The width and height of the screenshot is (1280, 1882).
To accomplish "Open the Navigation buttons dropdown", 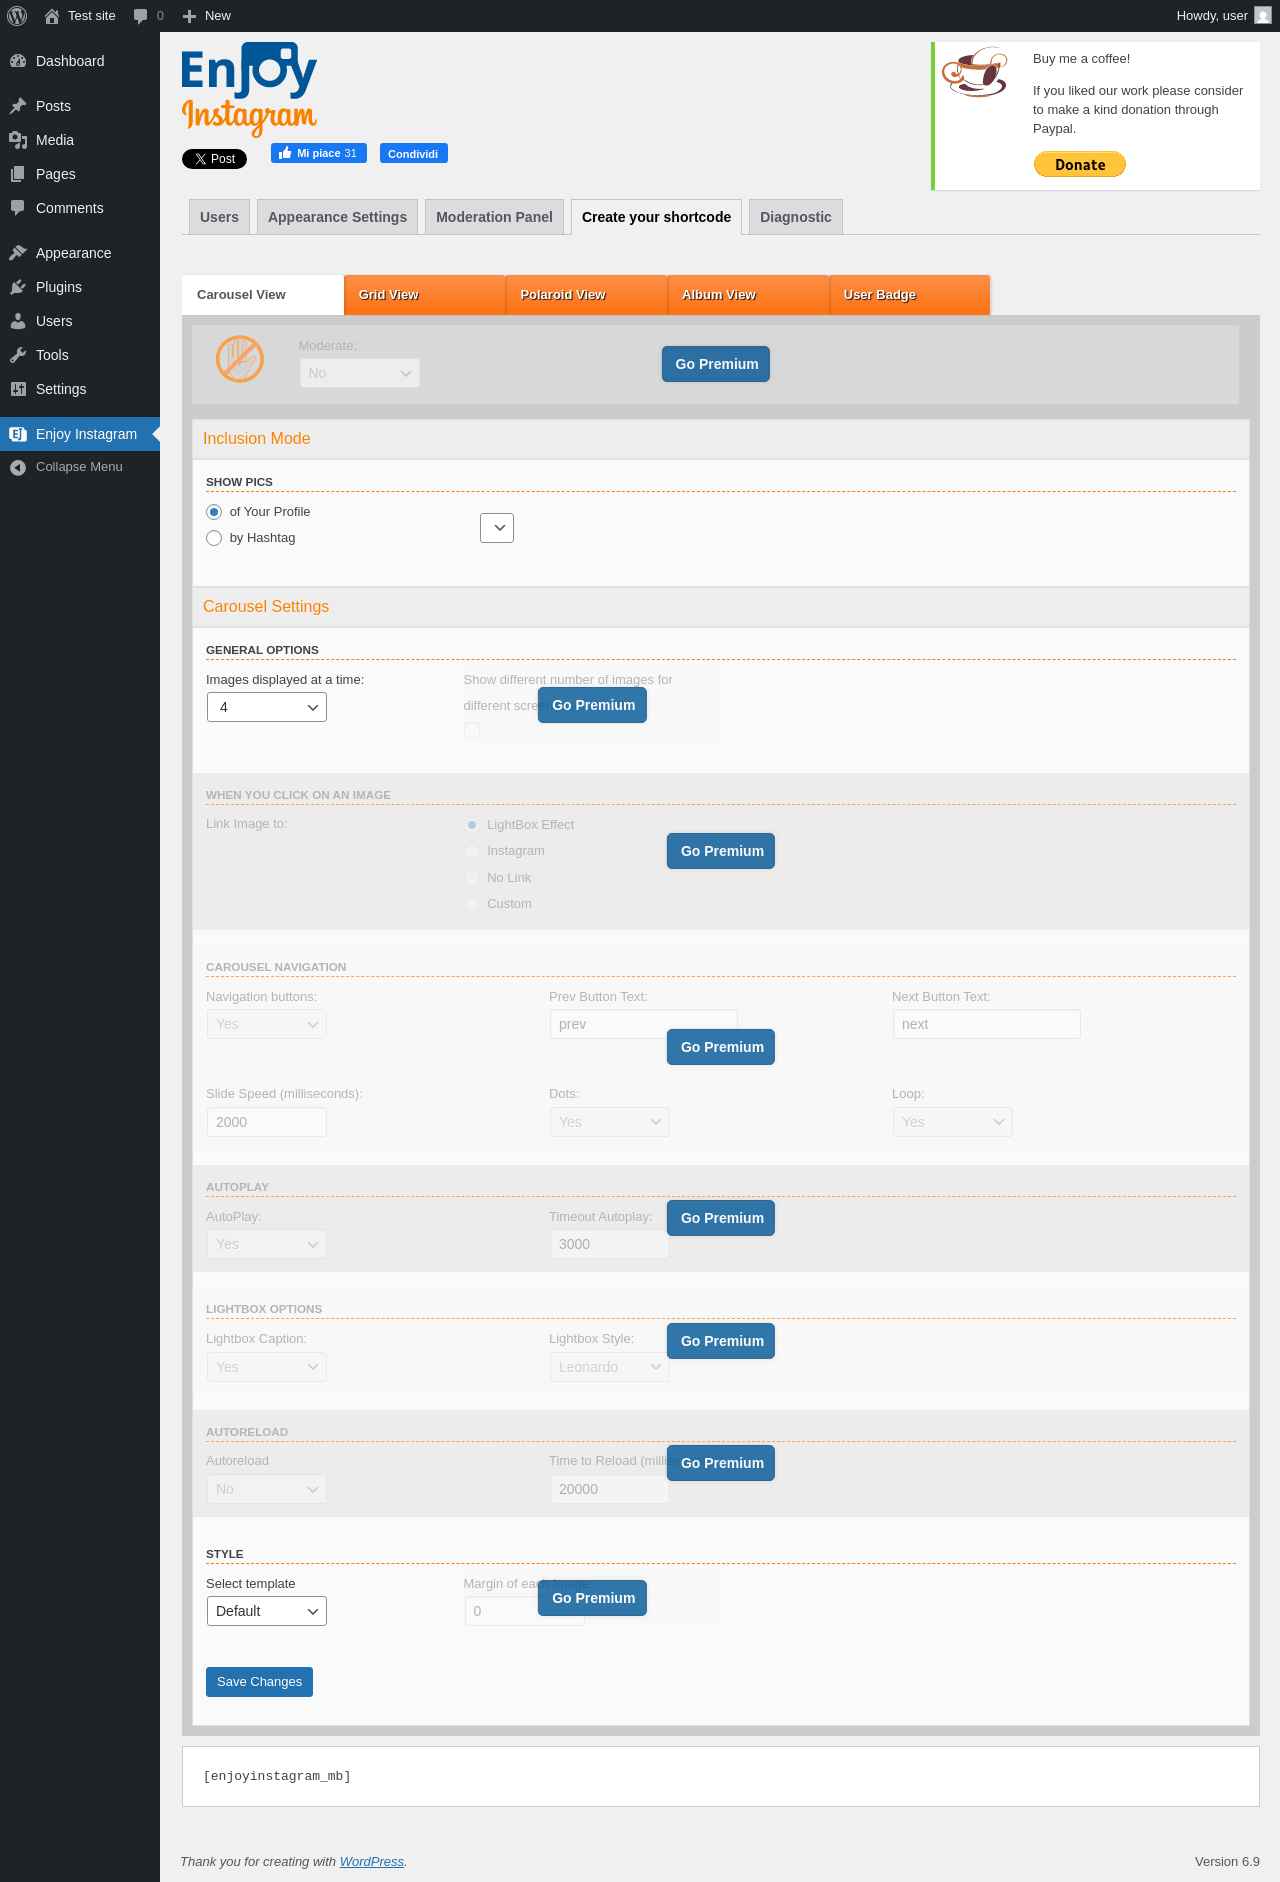I will (267, 1024).
